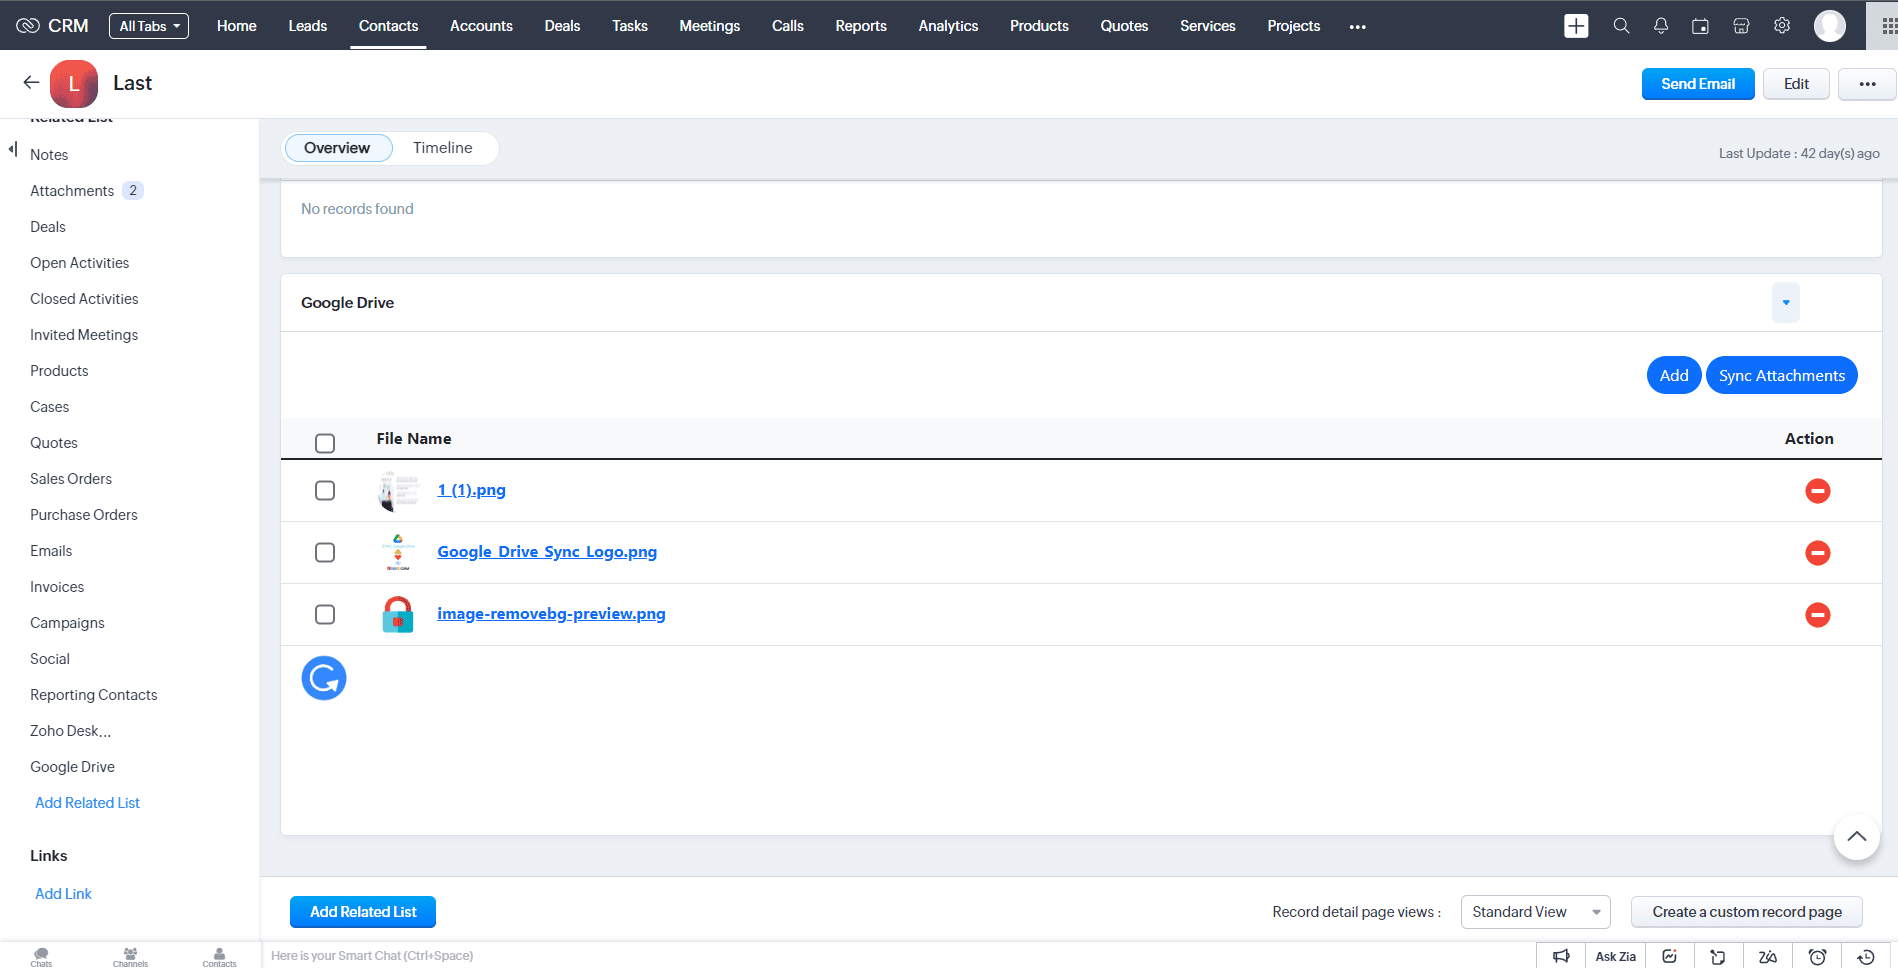Jump to Reporting Contacts related list

tap(93, 695)
